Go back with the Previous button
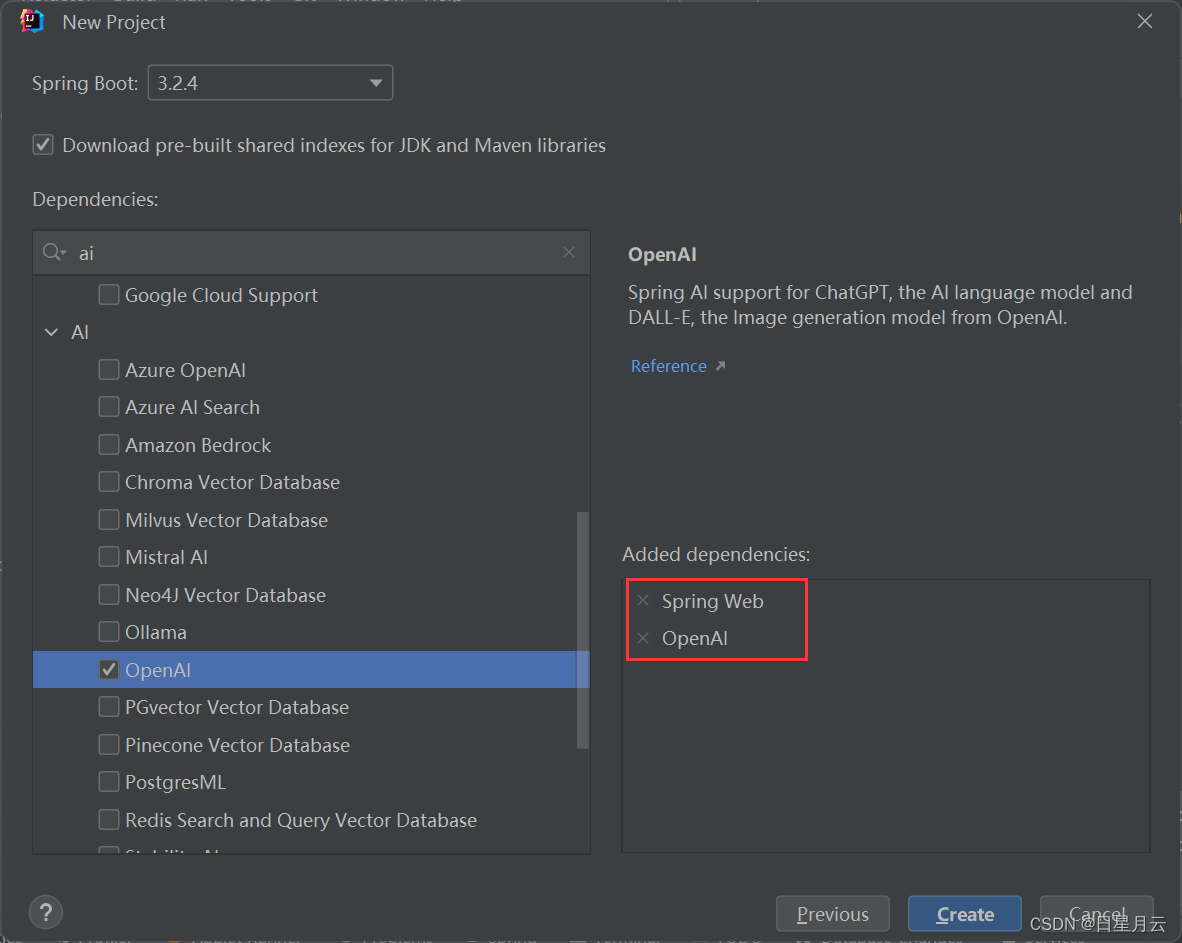The width and height of the screenshot is (1182, 943). tap(832, 914)
